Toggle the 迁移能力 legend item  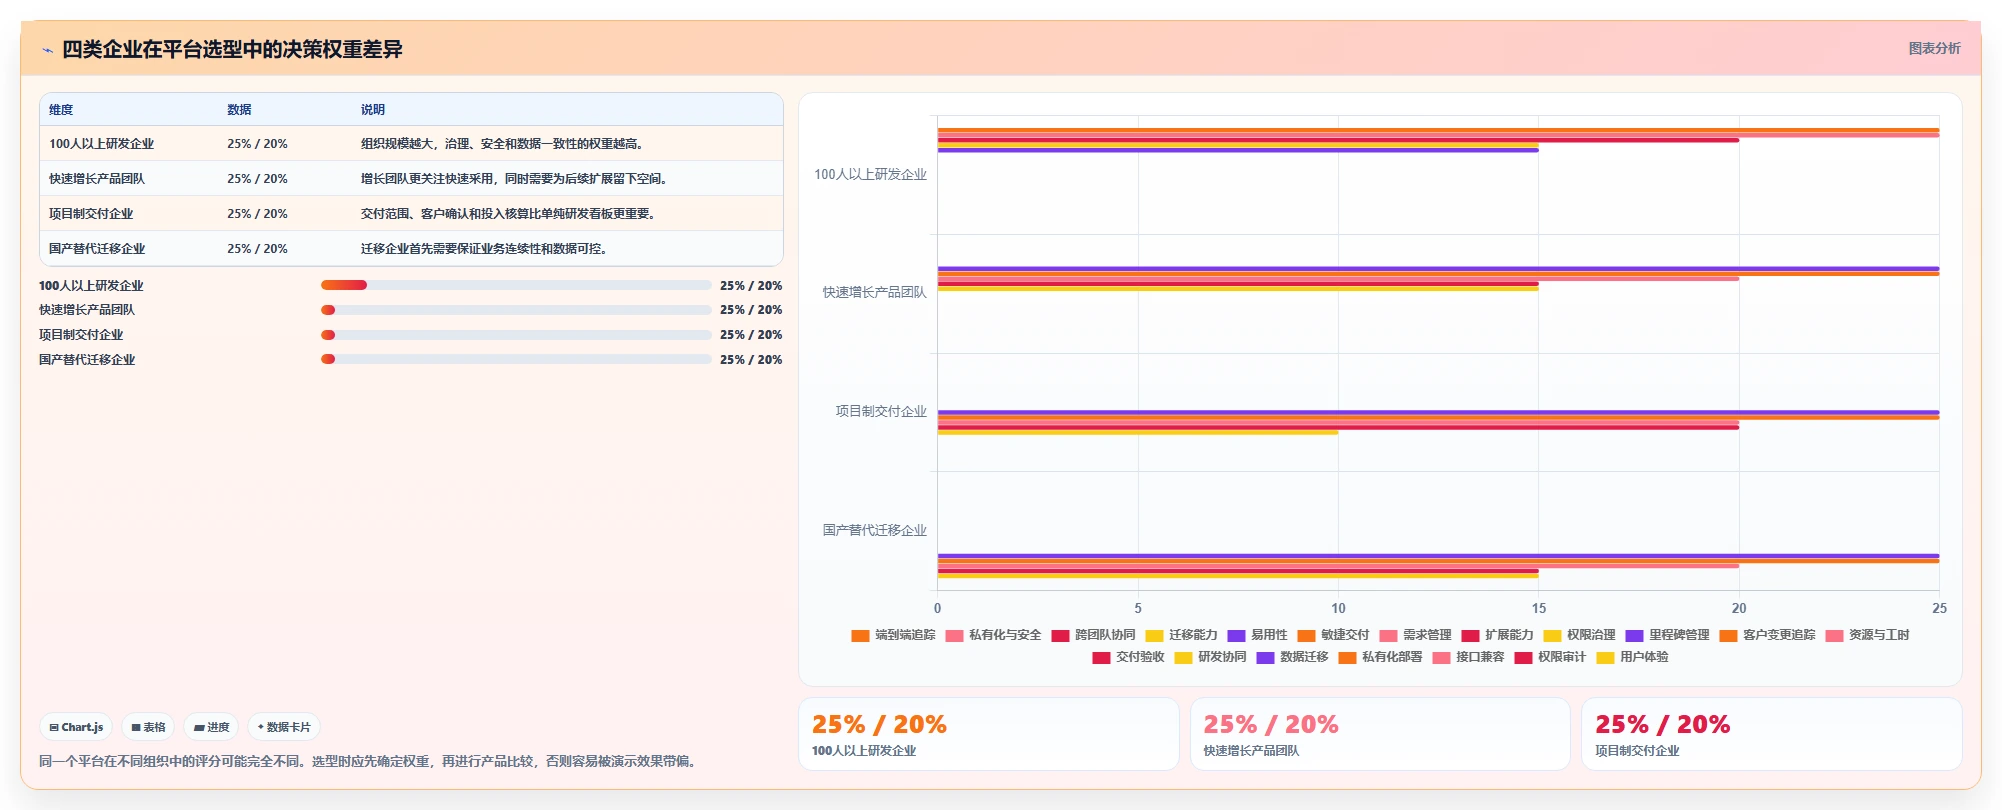click(1181, 635)
